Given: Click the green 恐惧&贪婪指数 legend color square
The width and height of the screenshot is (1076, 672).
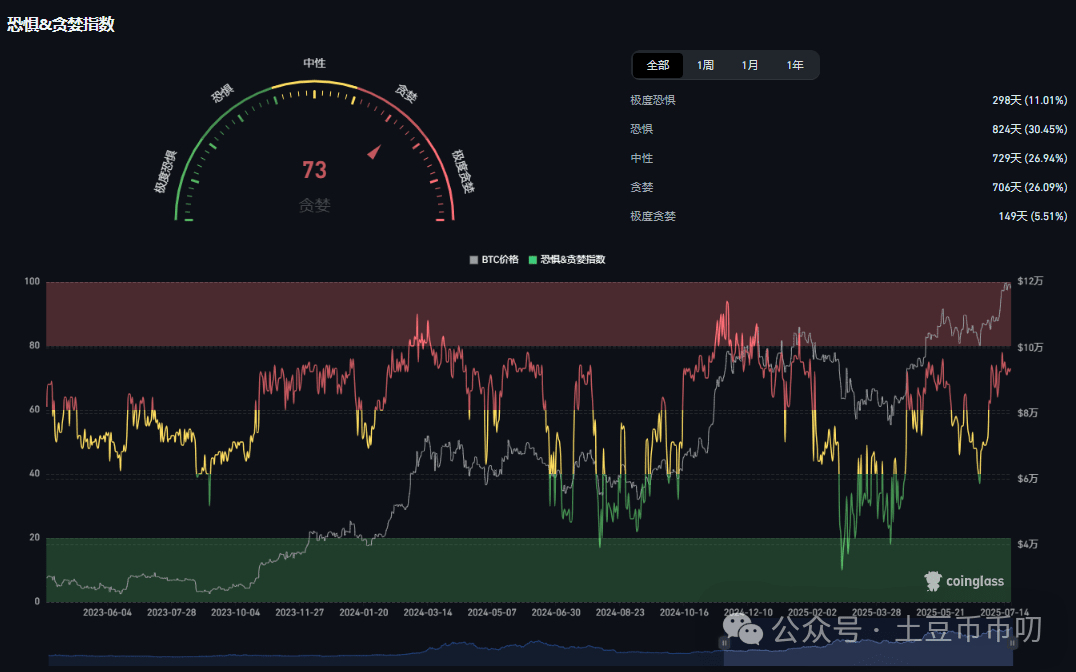Looking at the screenshot, I should pos(533,259).
